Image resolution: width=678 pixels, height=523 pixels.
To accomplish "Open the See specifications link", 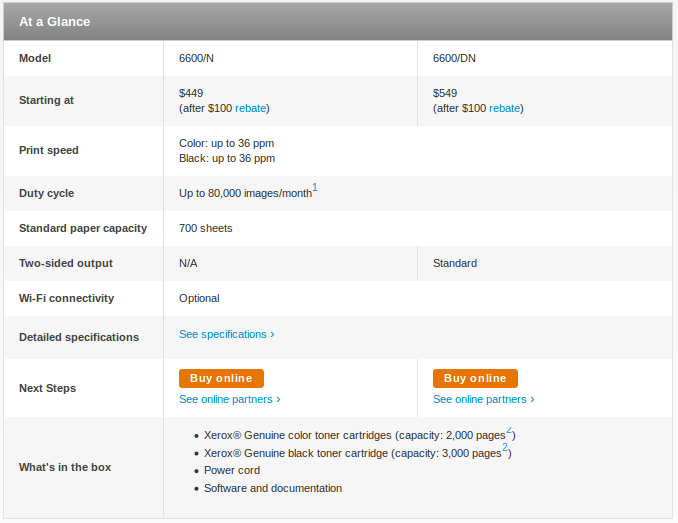I will tap(227, 335).
